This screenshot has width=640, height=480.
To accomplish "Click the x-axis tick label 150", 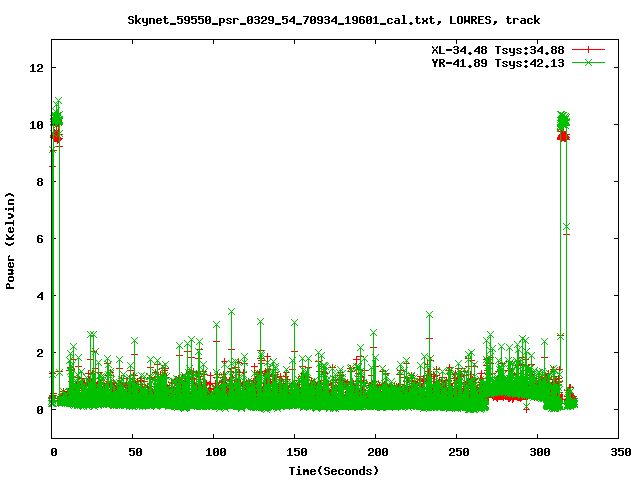I will 296,452.
